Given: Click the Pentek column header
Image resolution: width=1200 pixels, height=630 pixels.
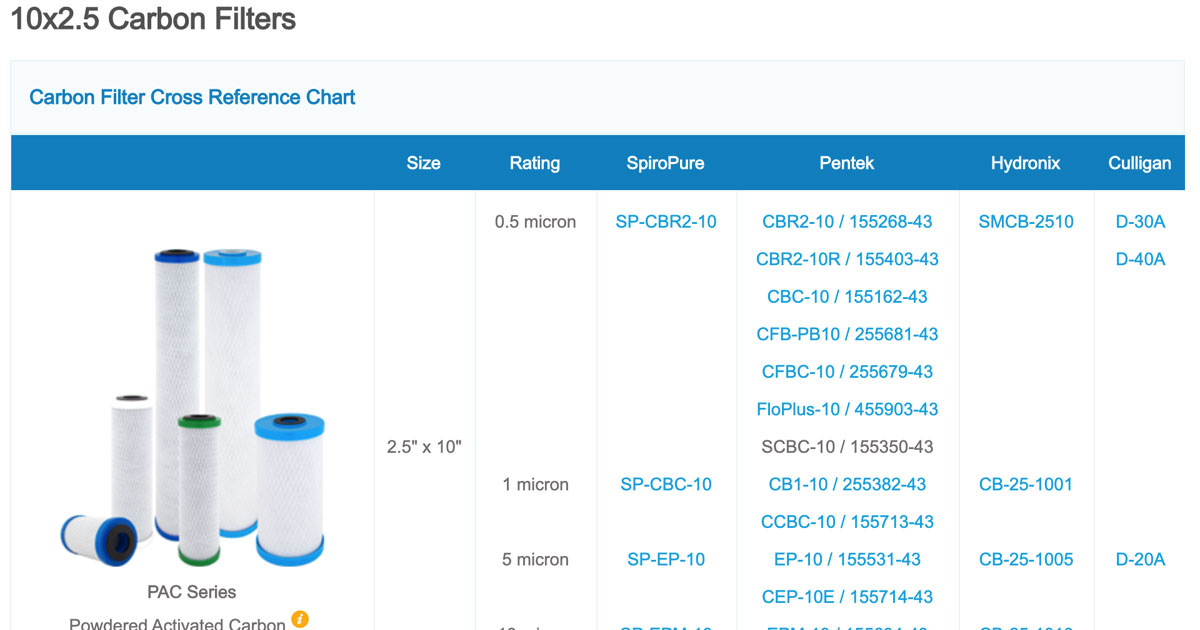Looking at the screenshot, I should click(x=847, y=163).
